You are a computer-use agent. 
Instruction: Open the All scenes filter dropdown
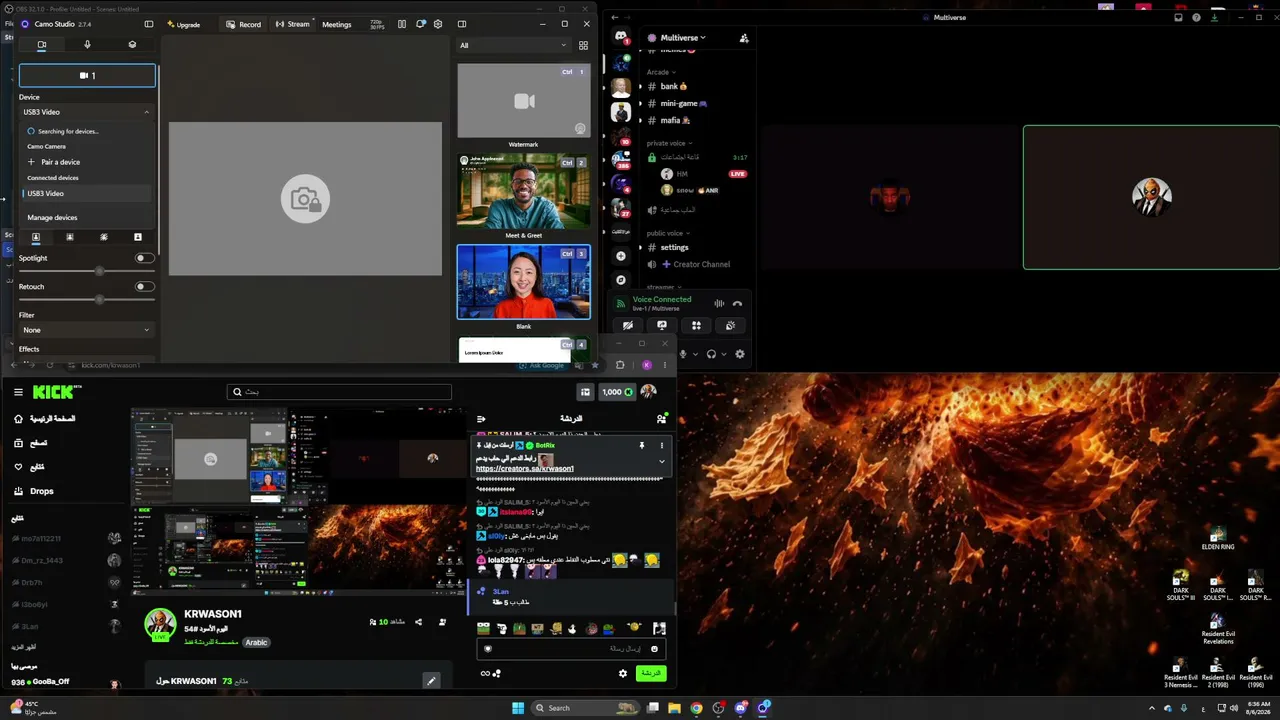(x=514, y=45)
